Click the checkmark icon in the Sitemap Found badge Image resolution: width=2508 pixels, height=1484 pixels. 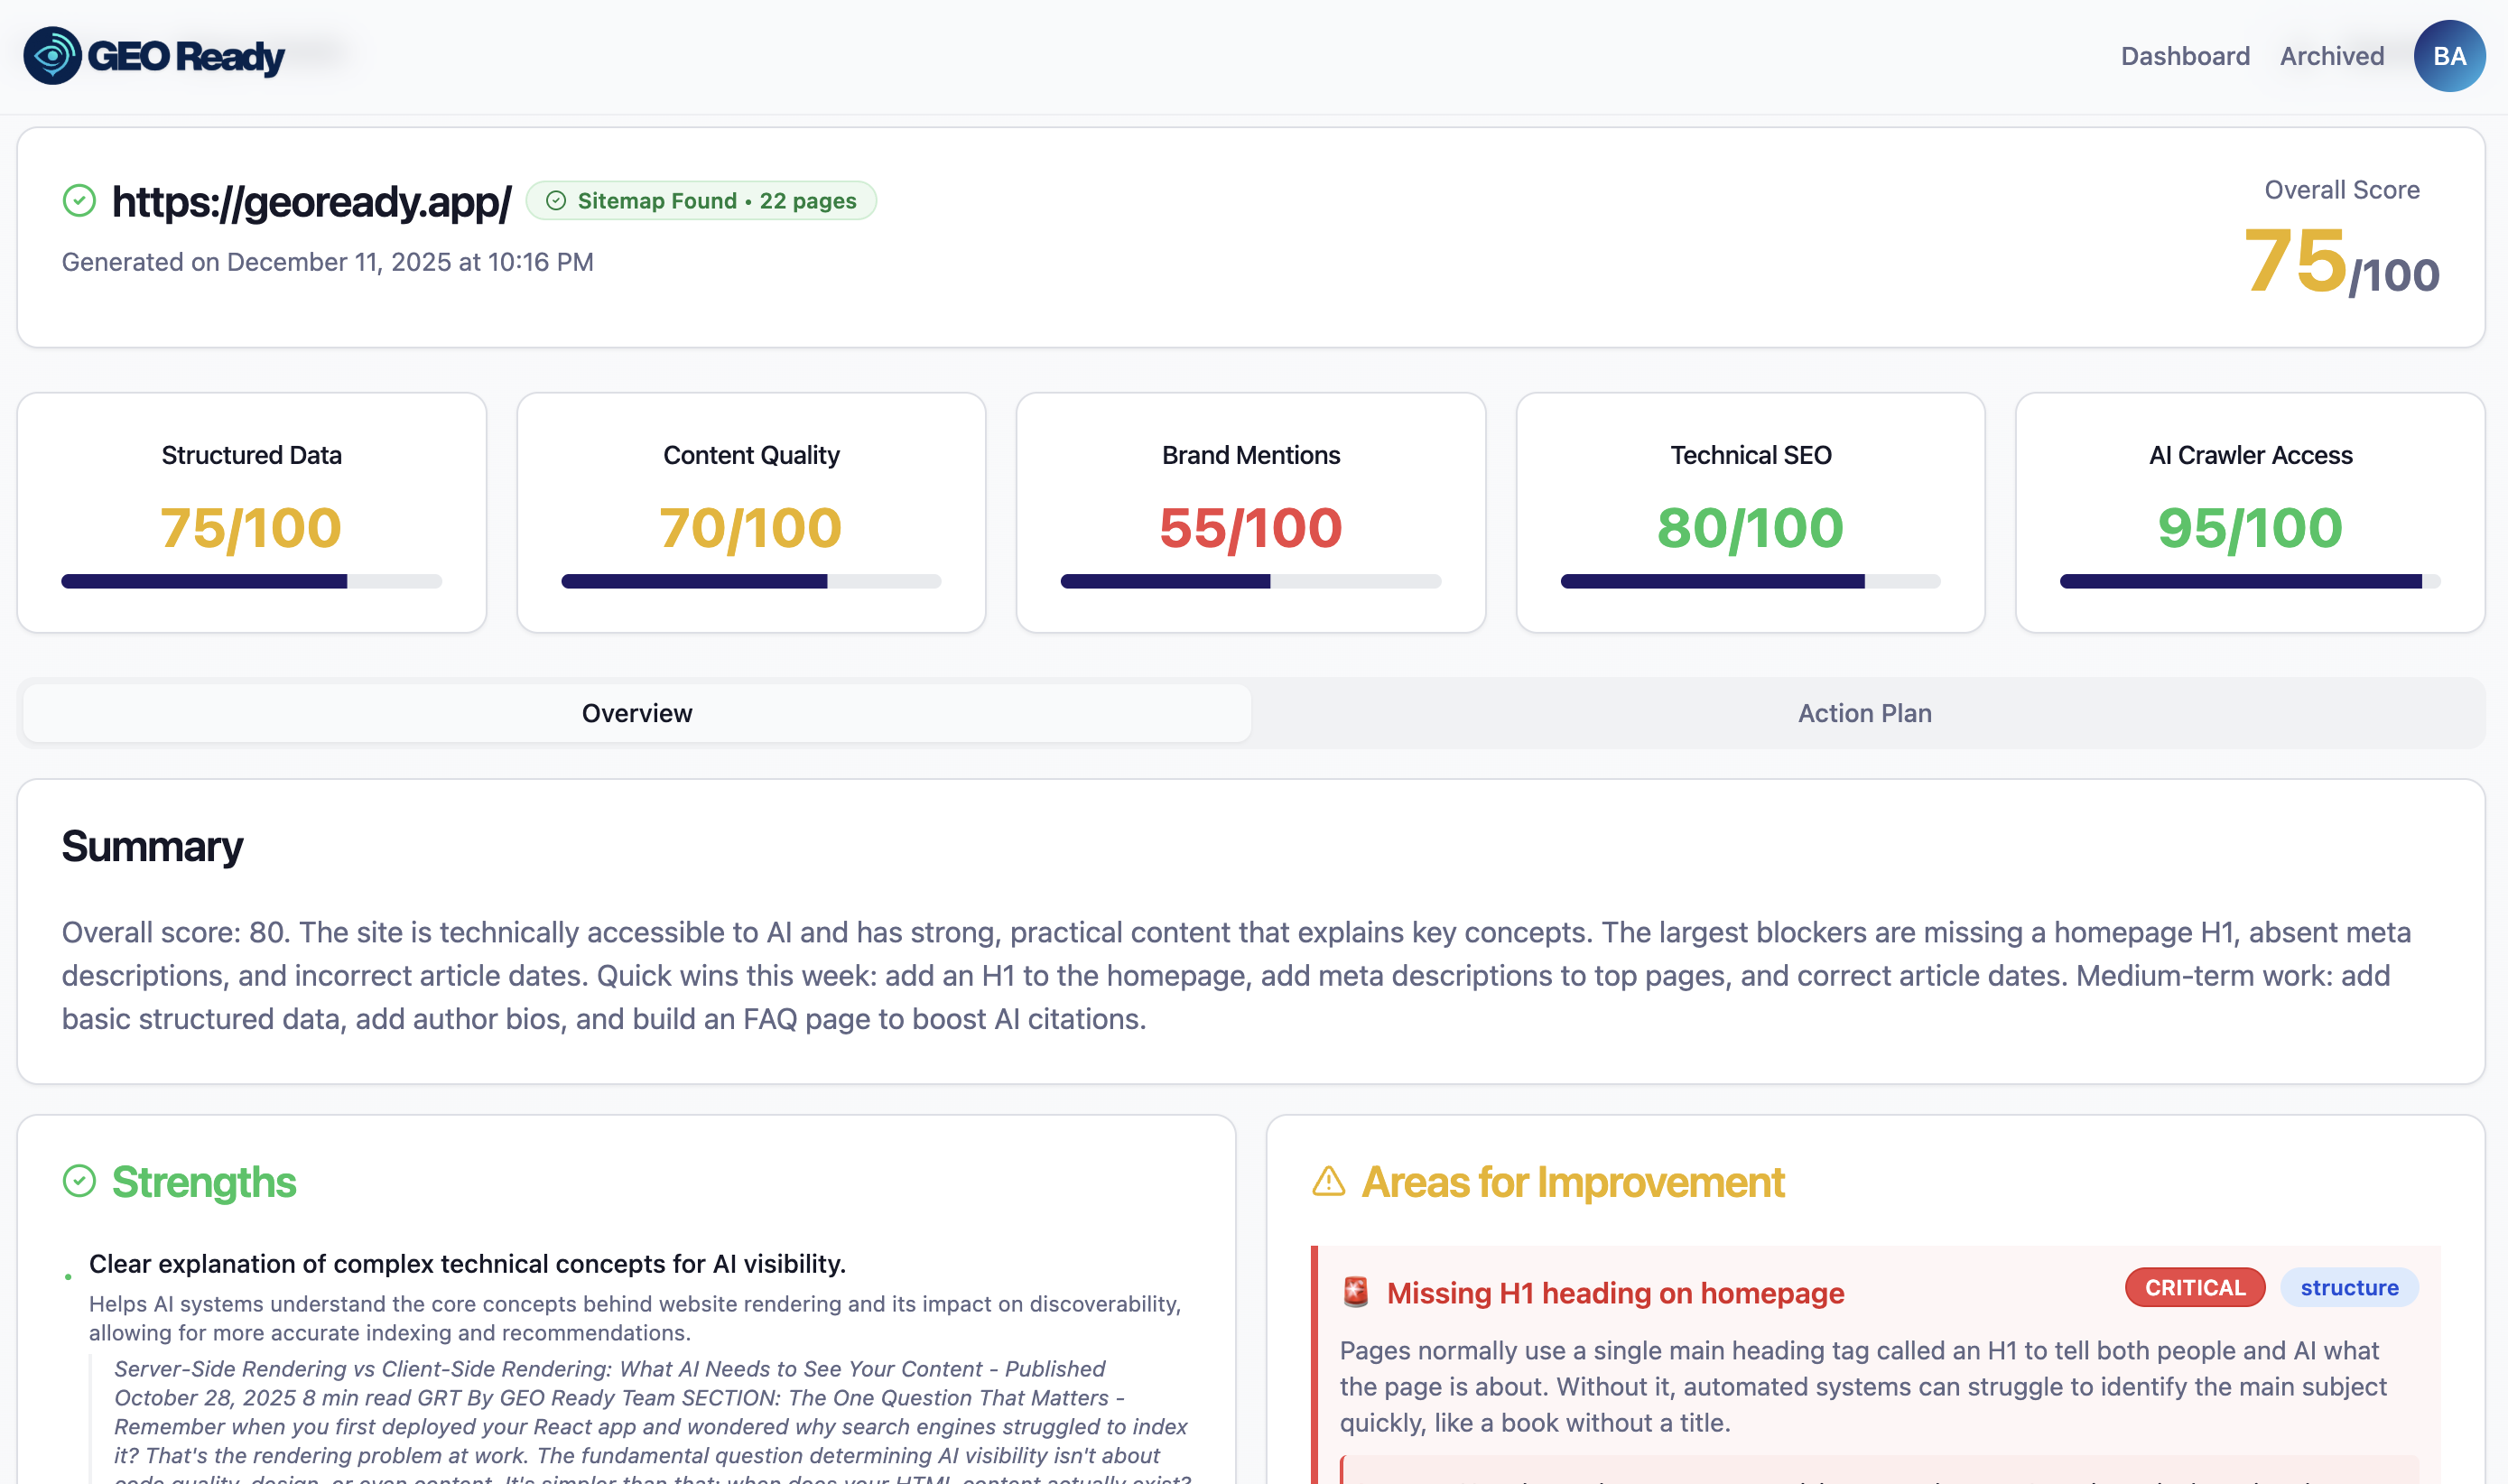coord(559,200)
